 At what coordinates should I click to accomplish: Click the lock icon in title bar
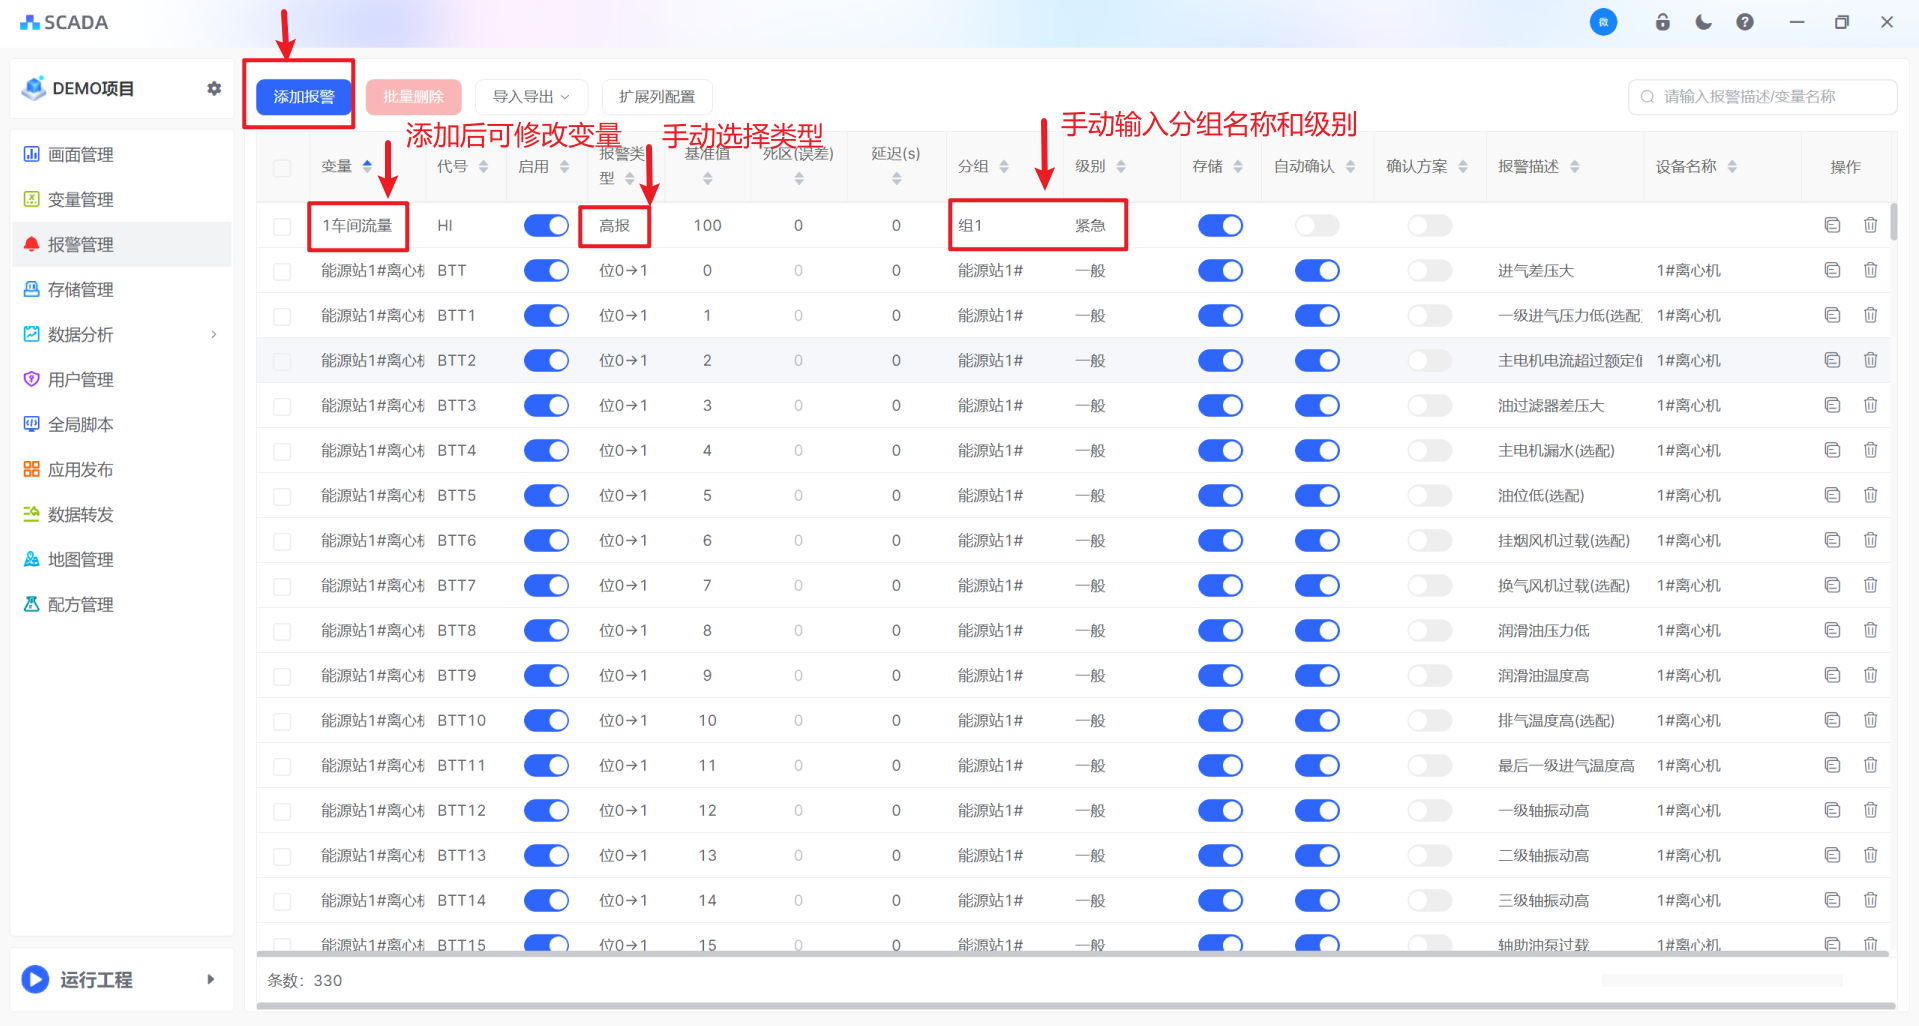[x=1662, y=22]
